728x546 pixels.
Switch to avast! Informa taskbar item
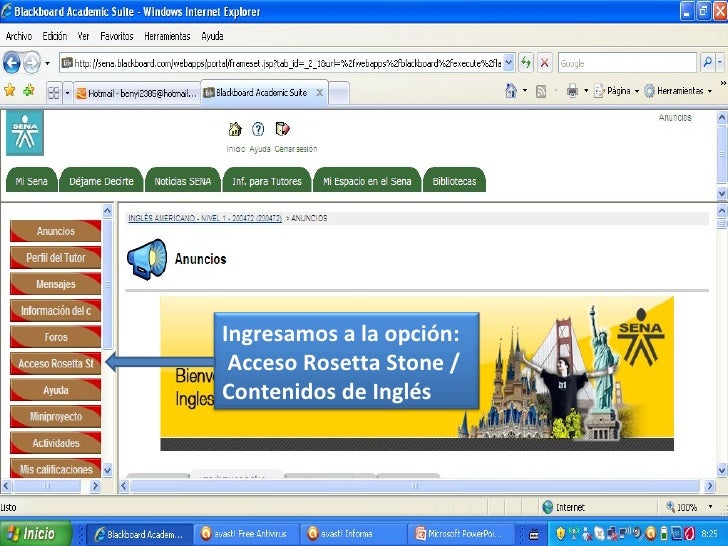coord(353,534)
